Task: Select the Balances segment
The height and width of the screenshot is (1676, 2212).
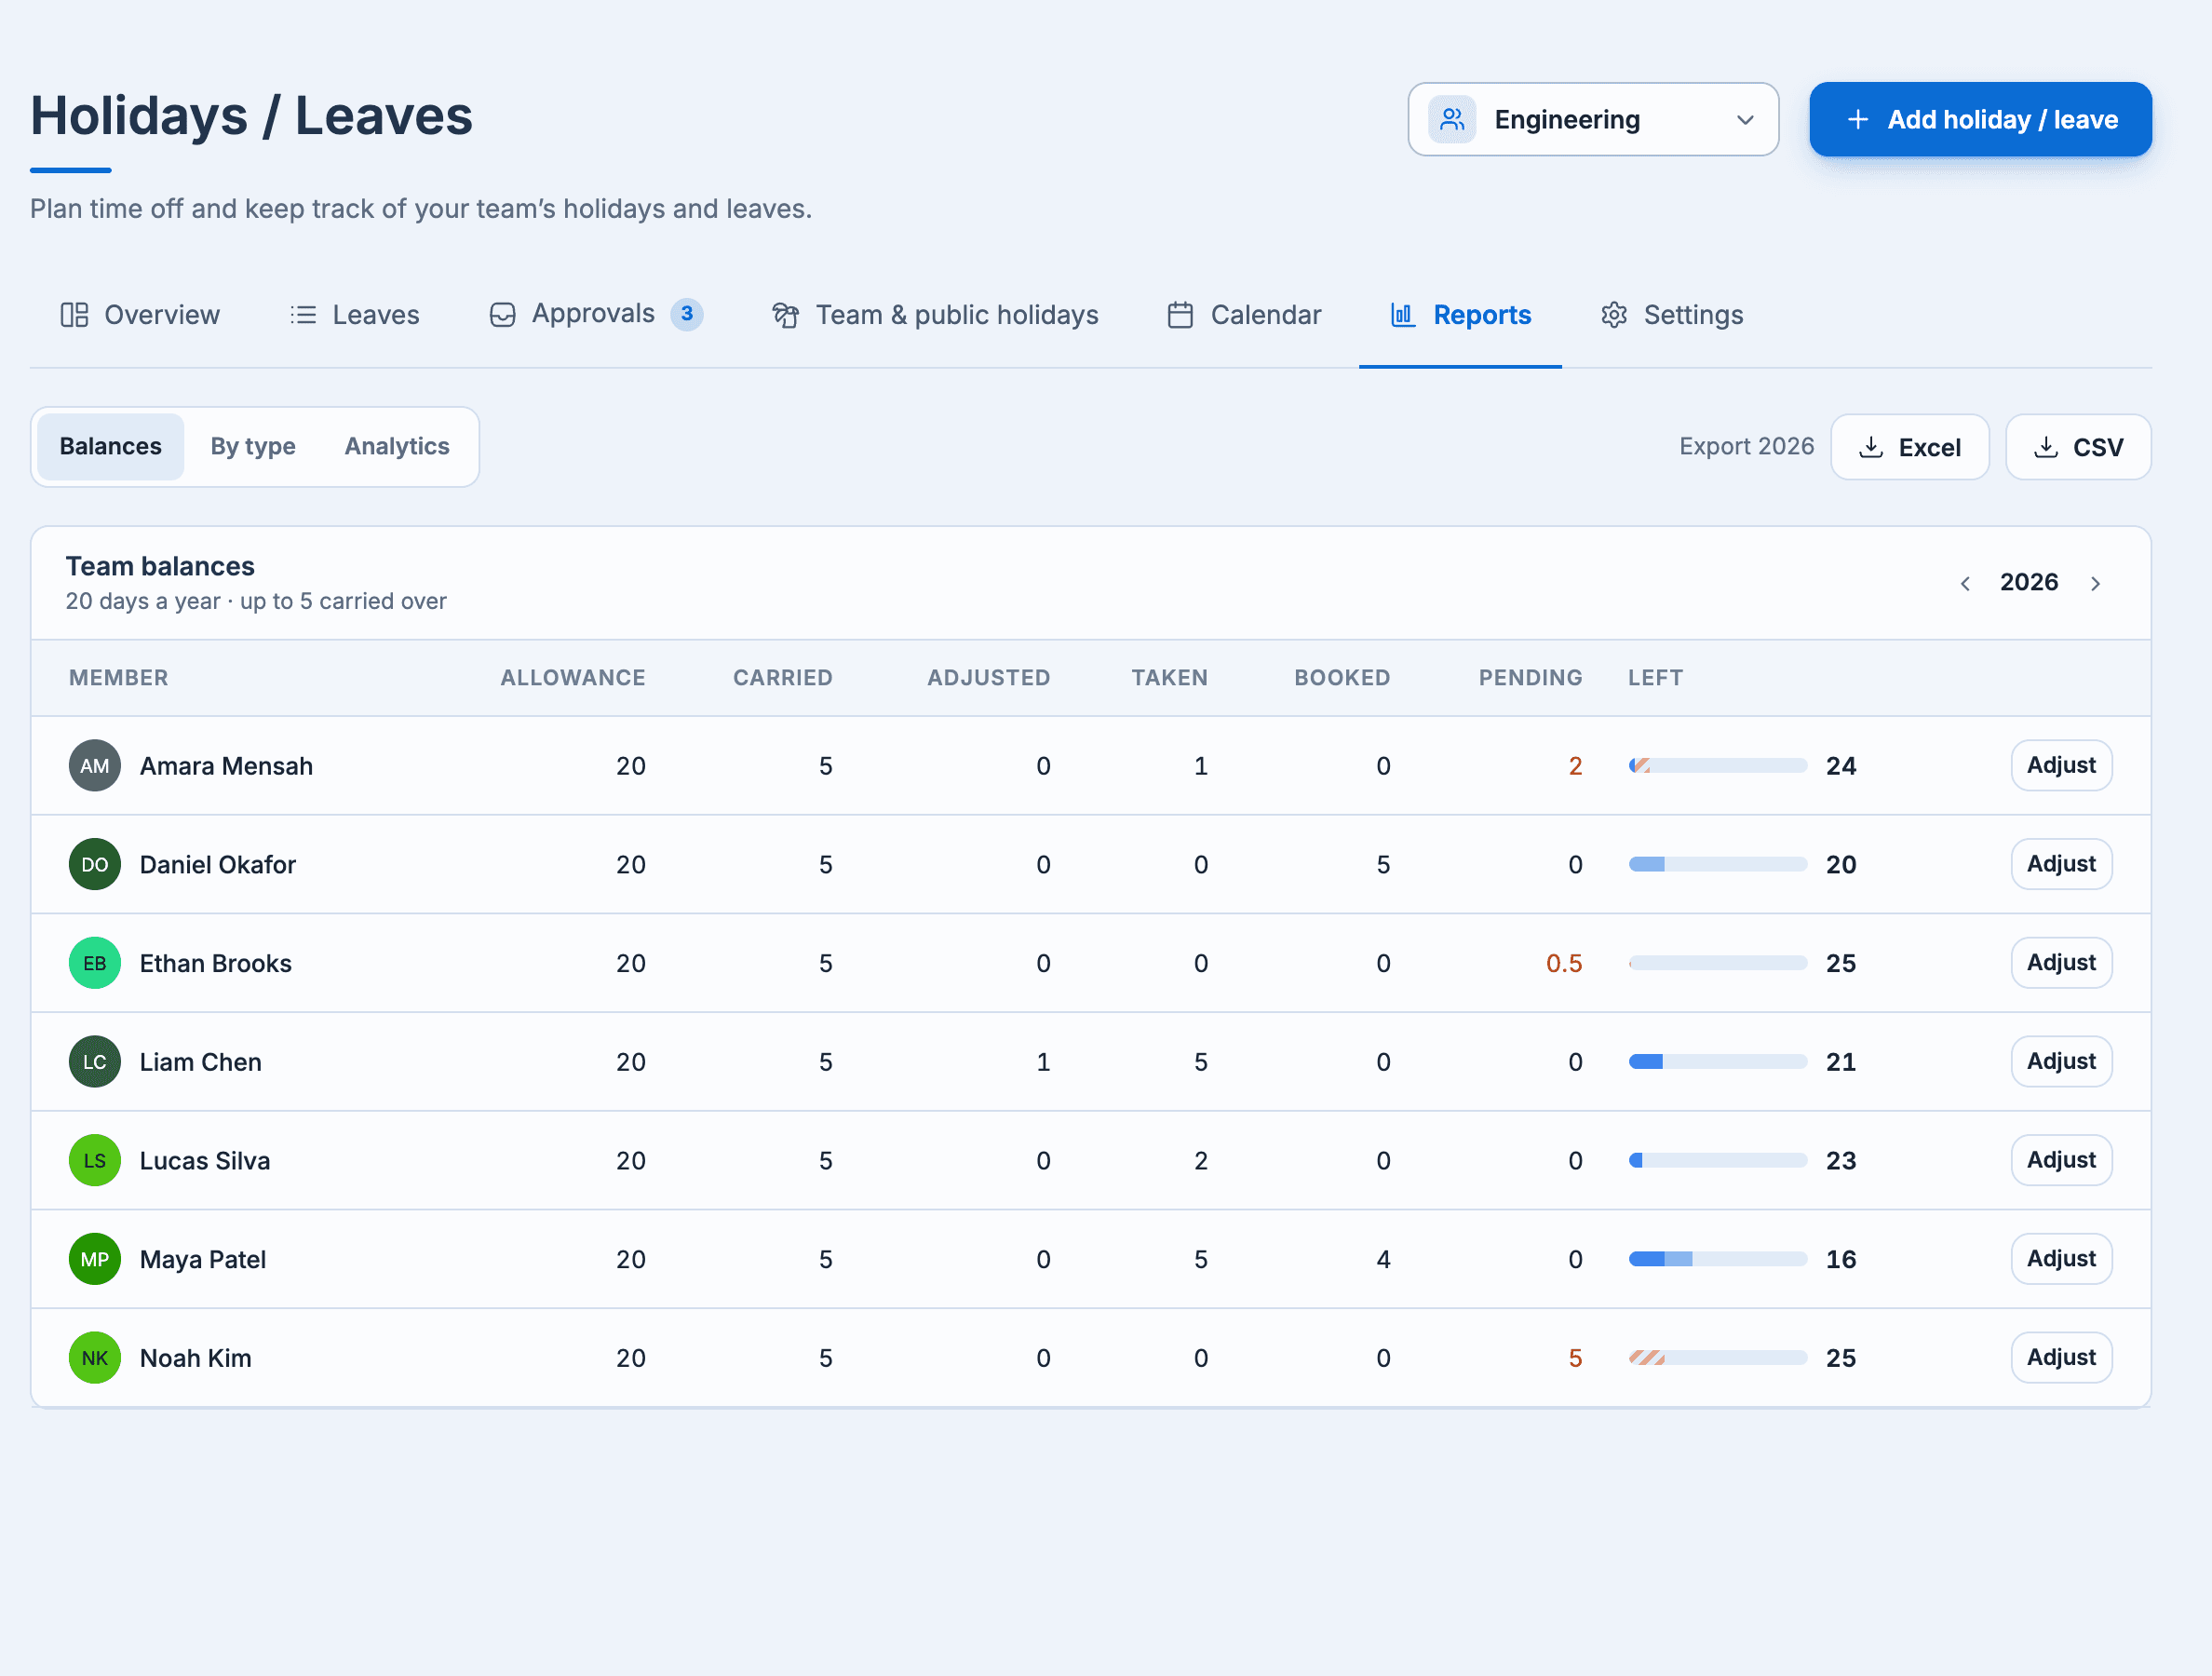Action: [x=110, y=446]
